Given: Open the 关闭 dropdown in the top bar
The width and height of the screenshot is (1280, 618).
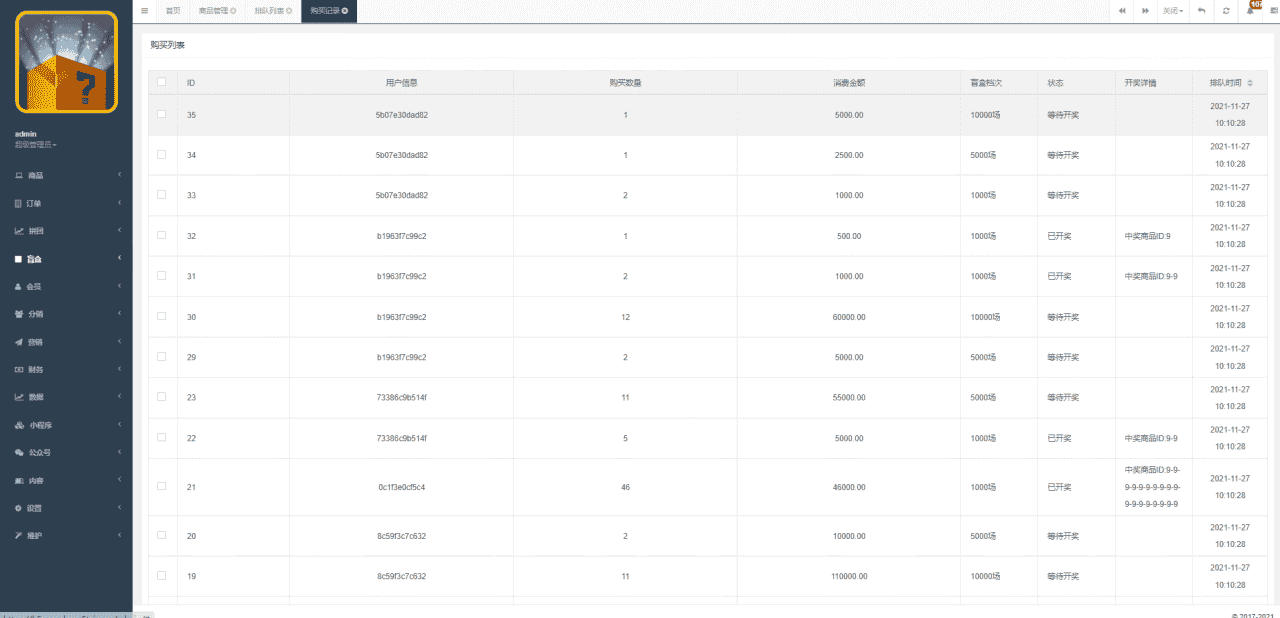Looking at the screenshot, I should coord(1173,10).
